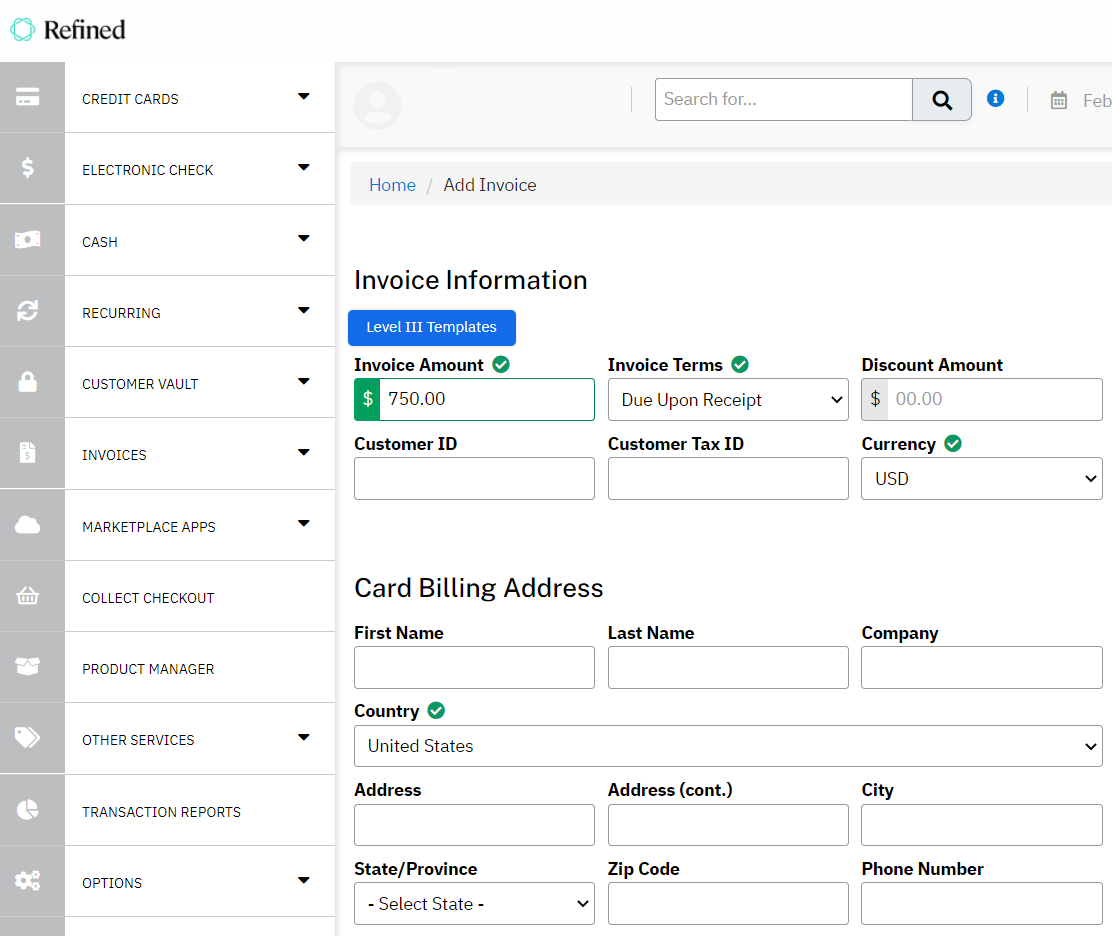Click the credit card sidebar icon
Image resolution: width=1112 pixels, height=936 pixels.
point(28,96)
